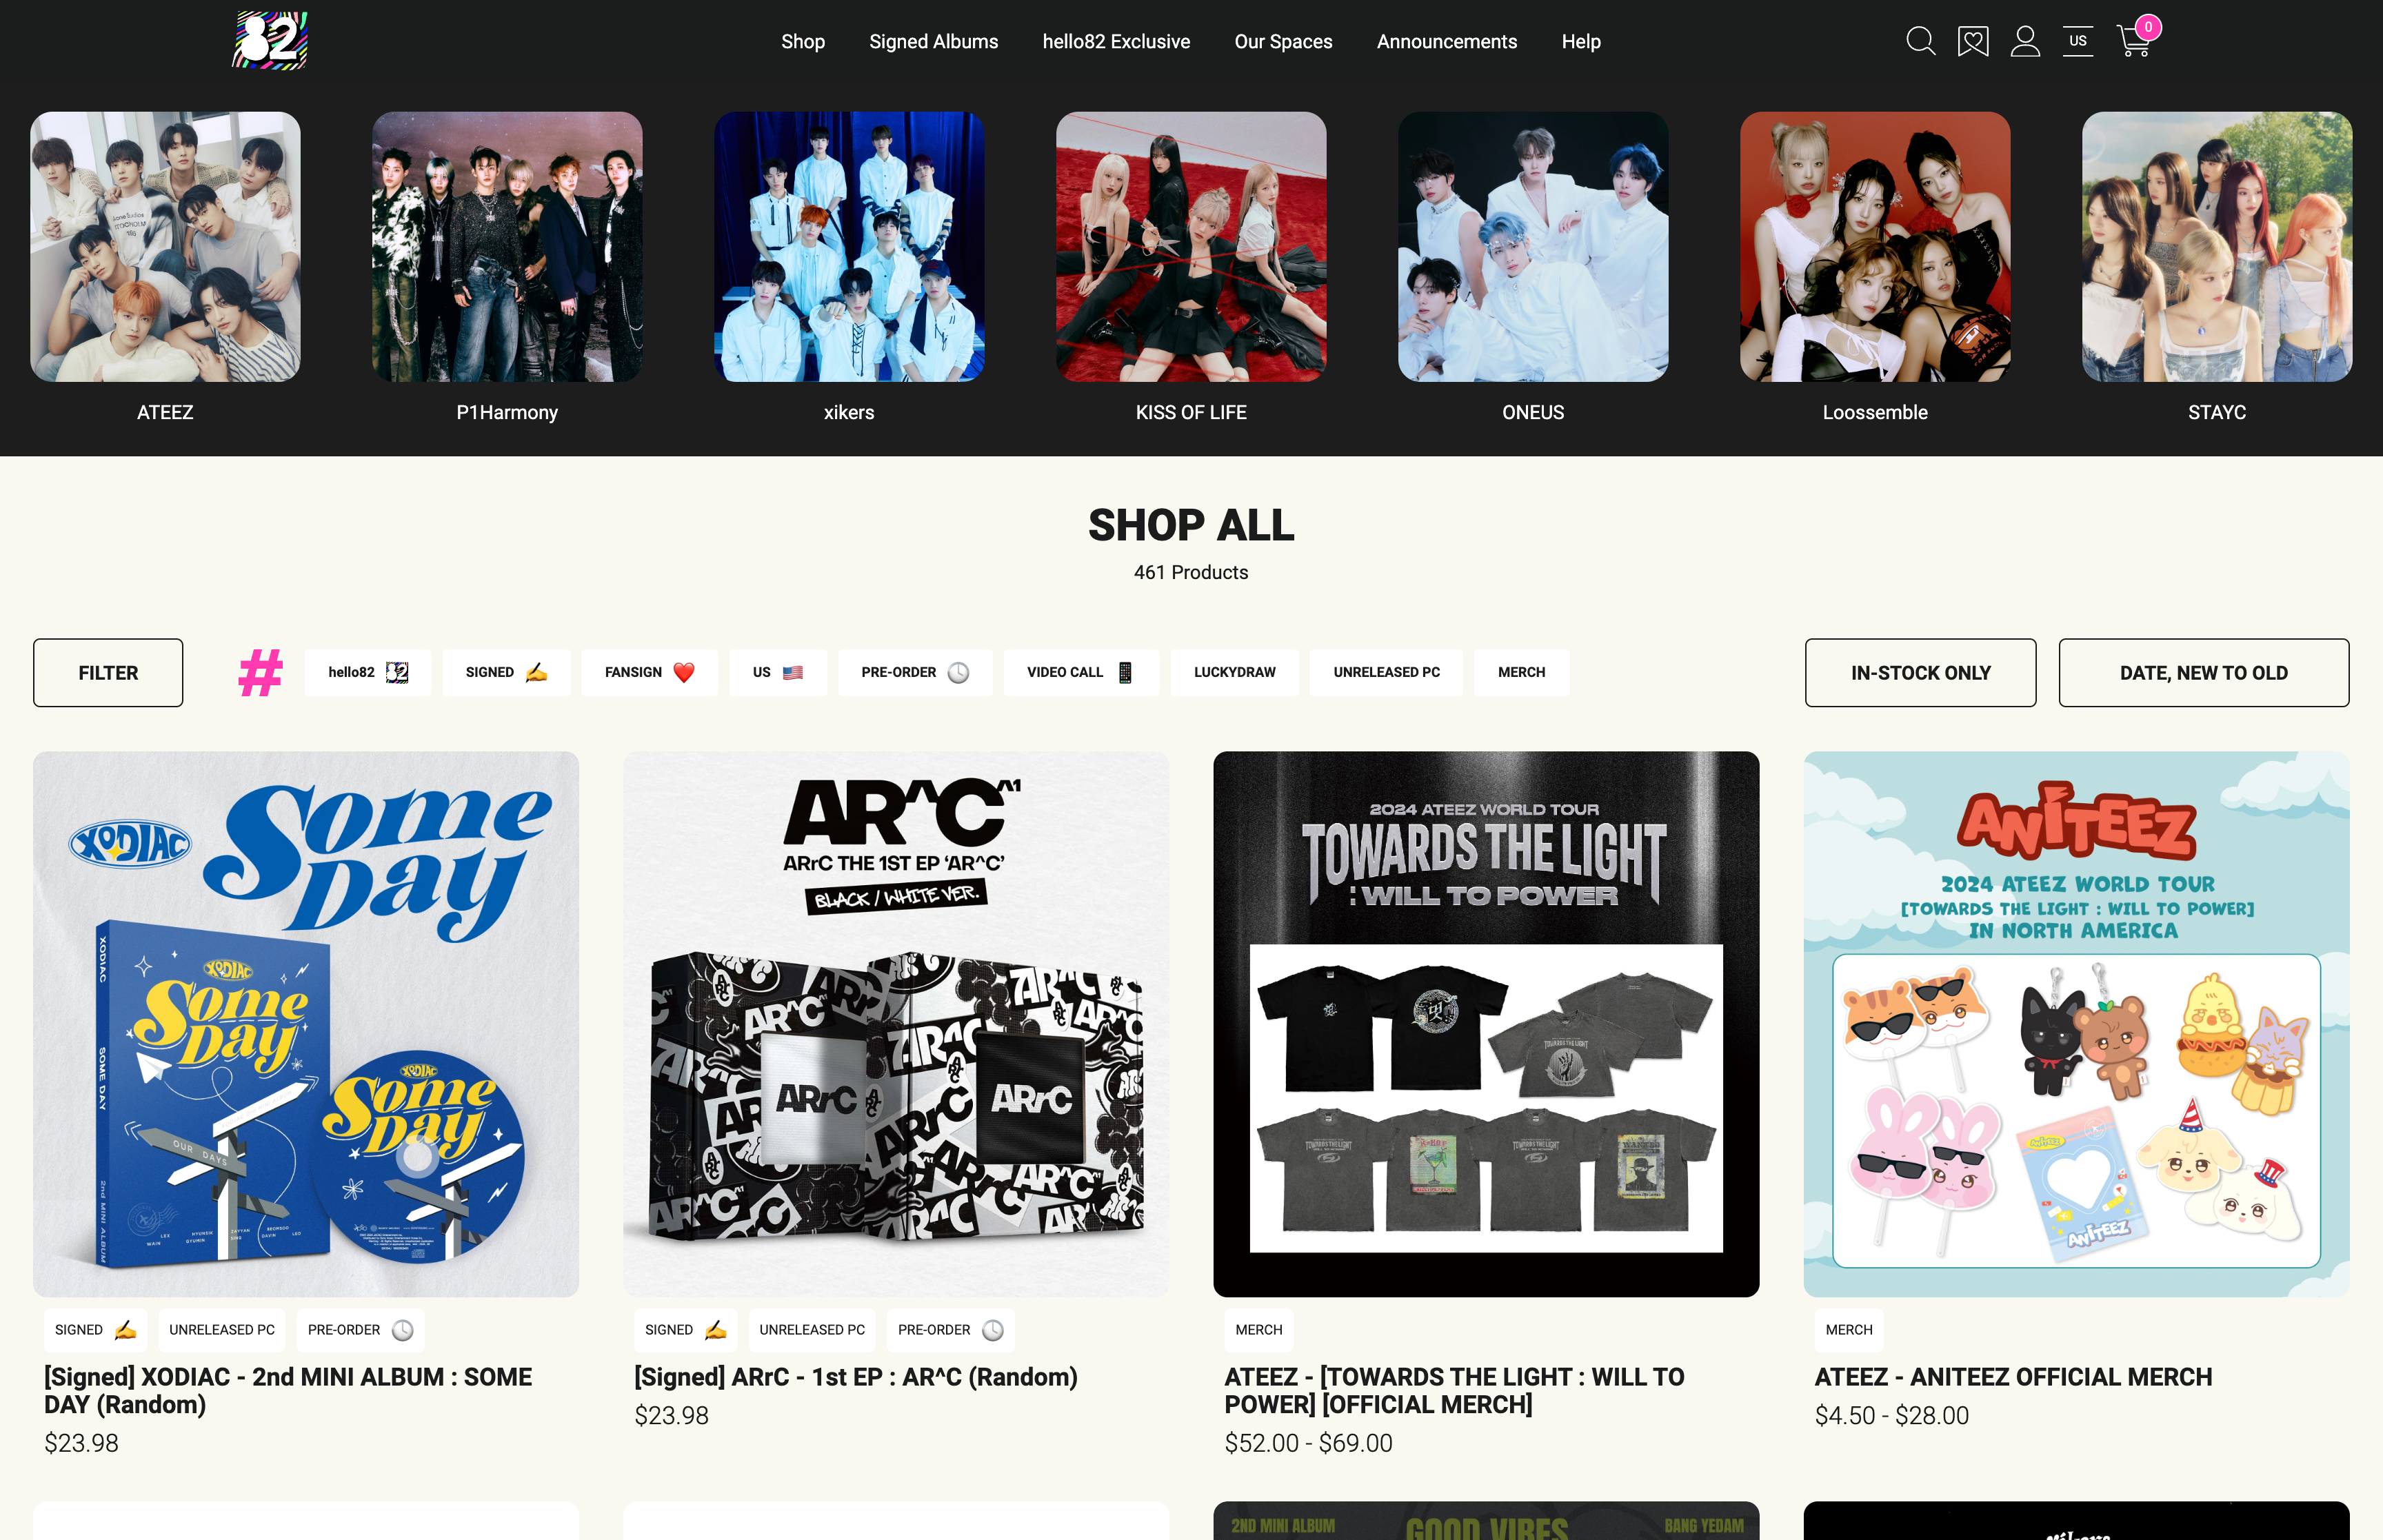Select the hello82 tag filter
This screenshot has width=2383, height=1540.
pos(368,672)
